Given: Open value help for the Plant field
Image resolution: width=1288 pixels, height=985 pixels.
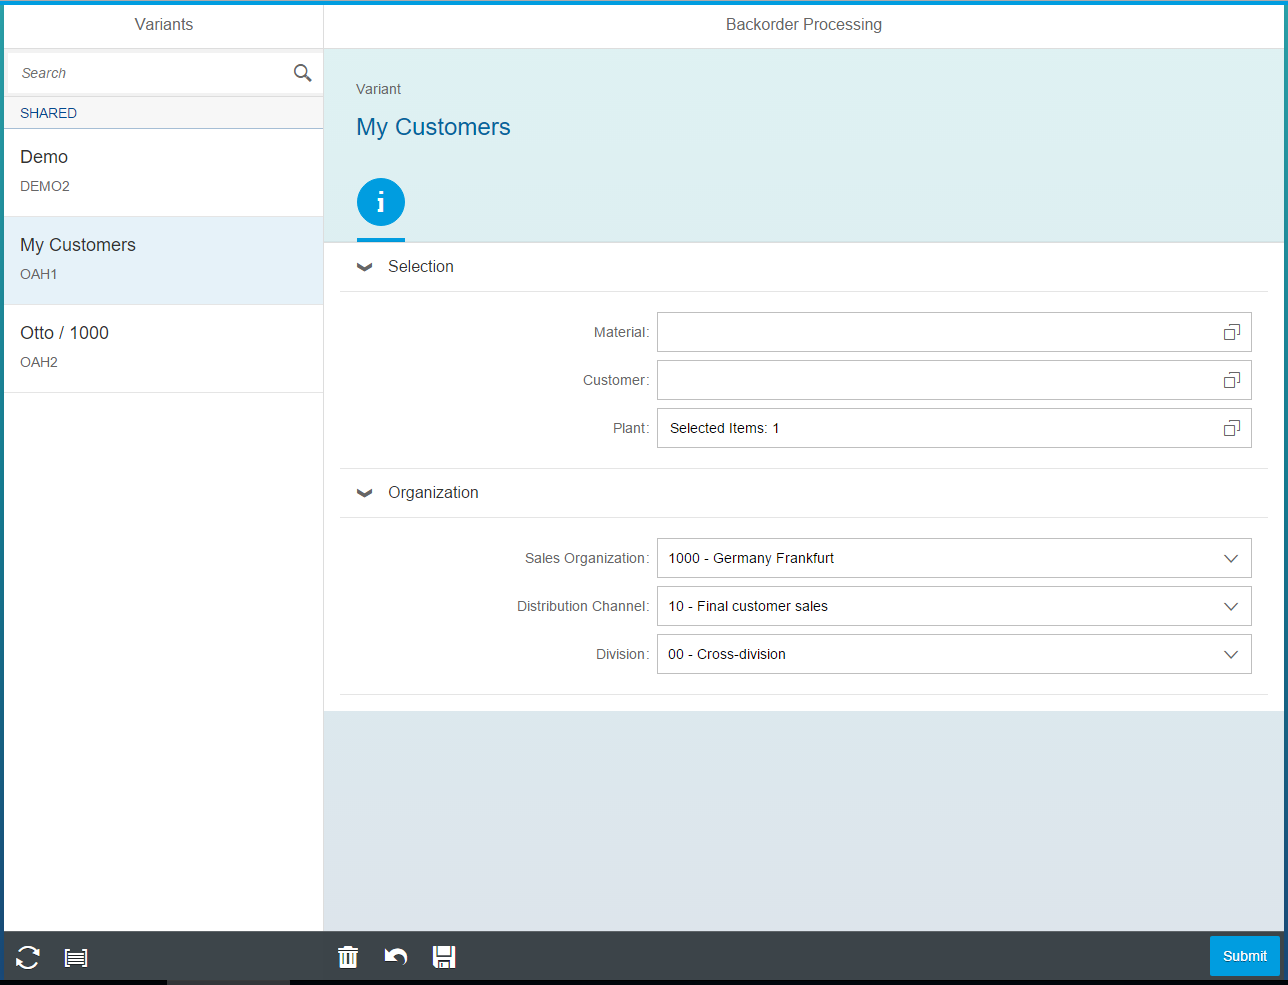Looking at the screenshot, I should point(1230,427).
